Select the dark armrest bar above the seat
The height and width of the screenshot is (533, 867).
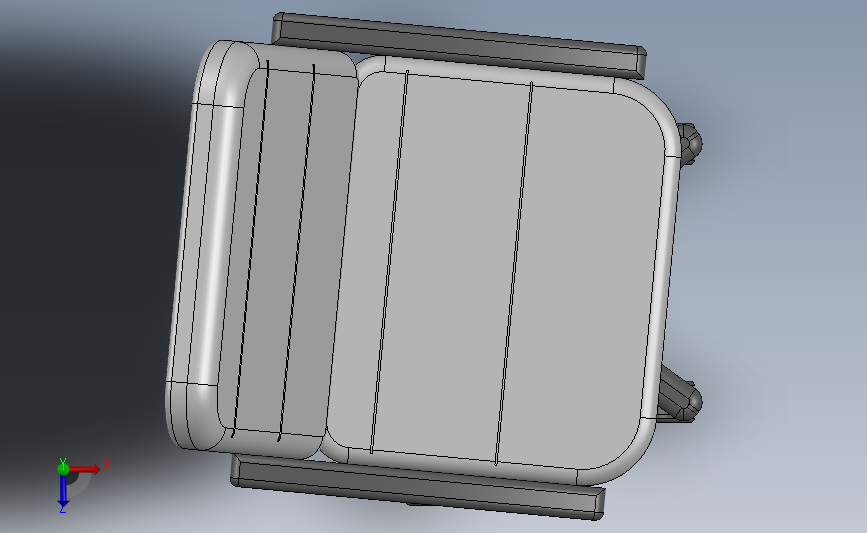coord(459,45)
